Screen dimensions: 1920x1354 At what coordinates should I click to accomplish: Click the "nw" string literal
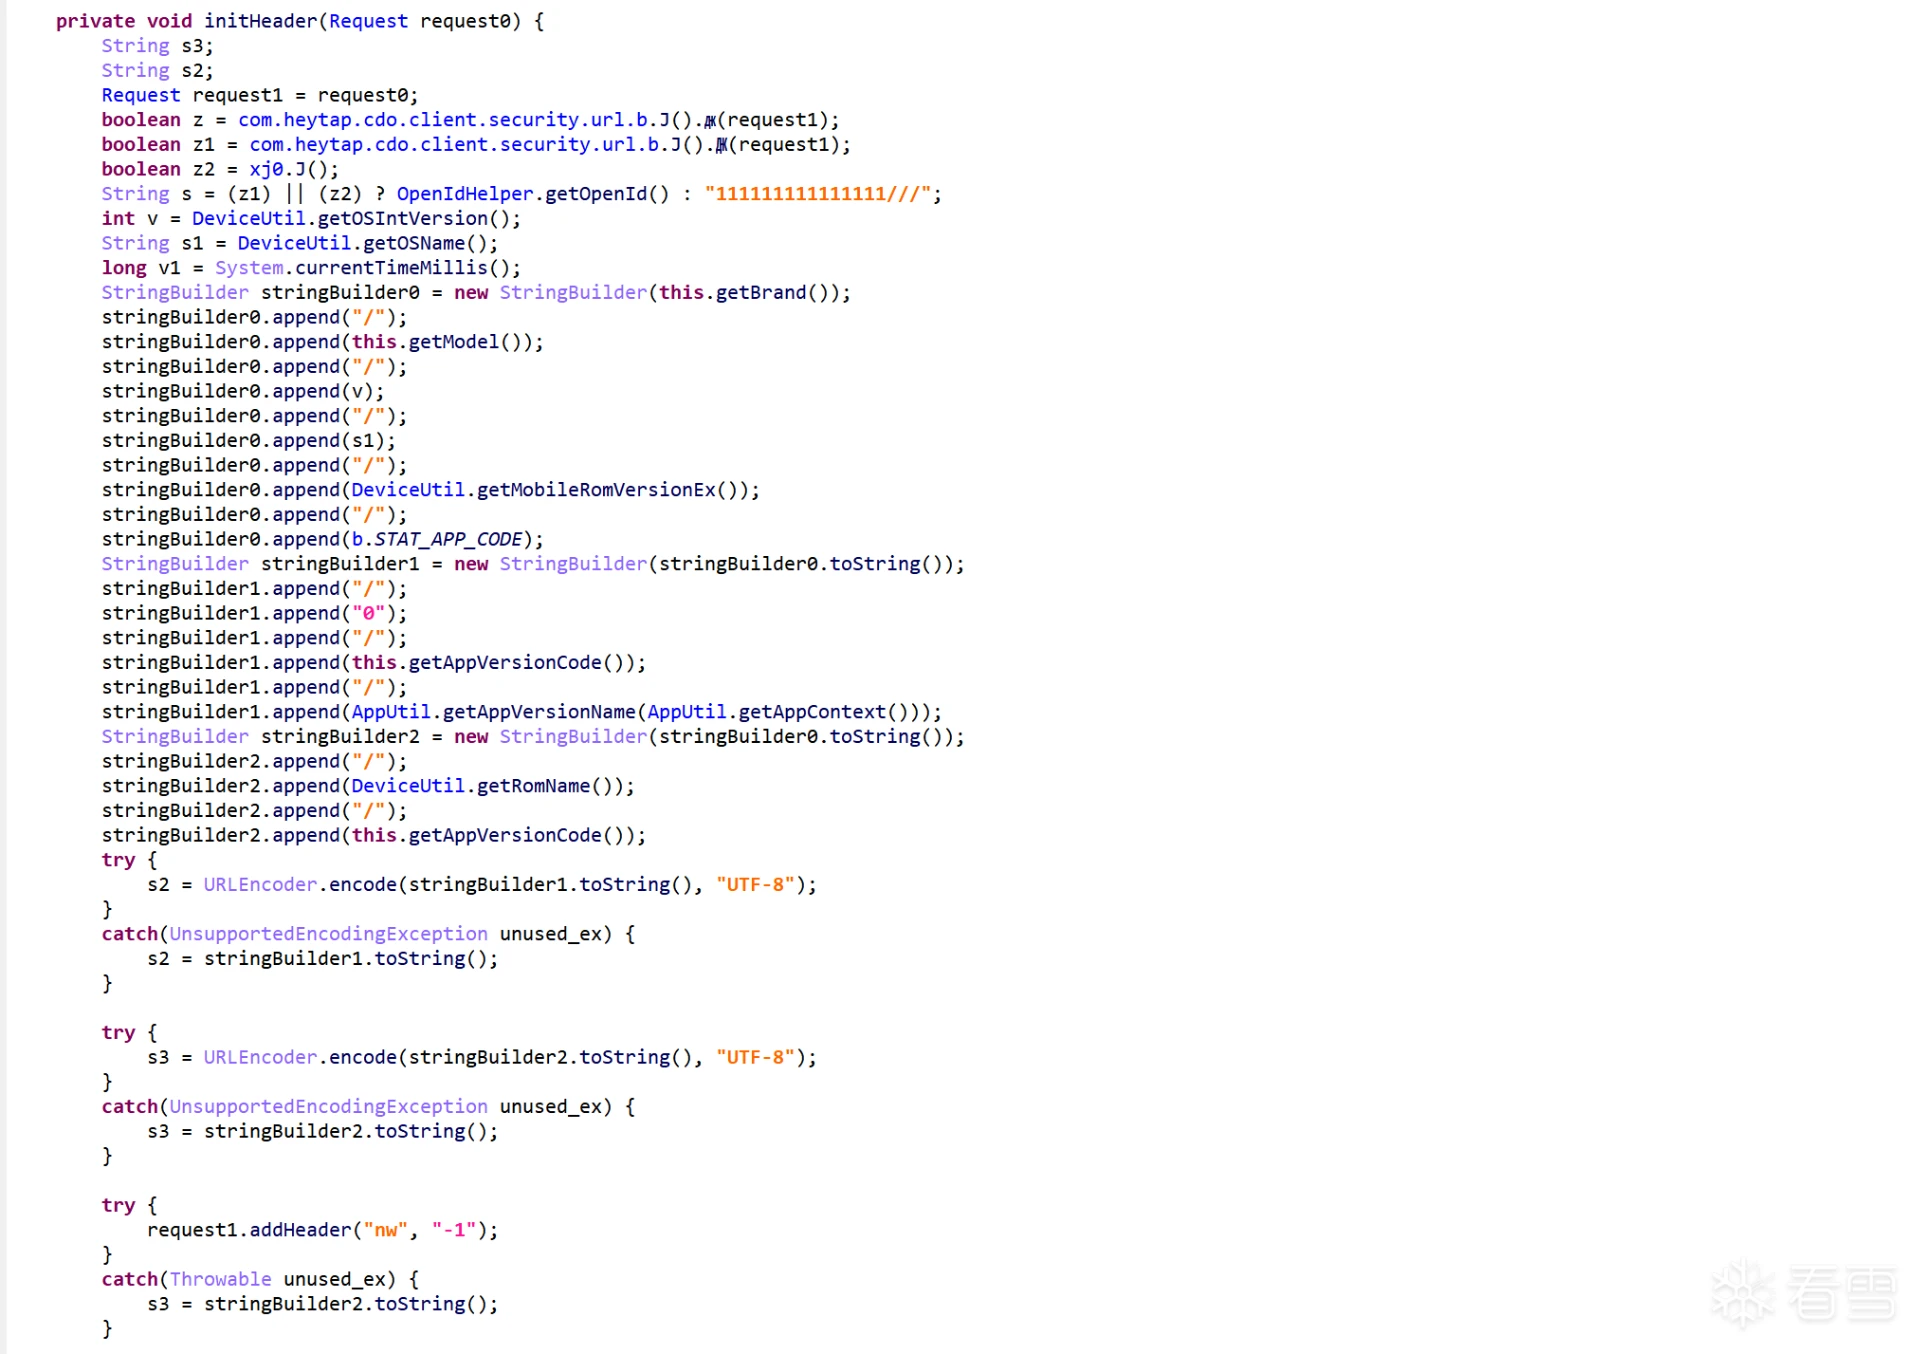[386, 1230]
